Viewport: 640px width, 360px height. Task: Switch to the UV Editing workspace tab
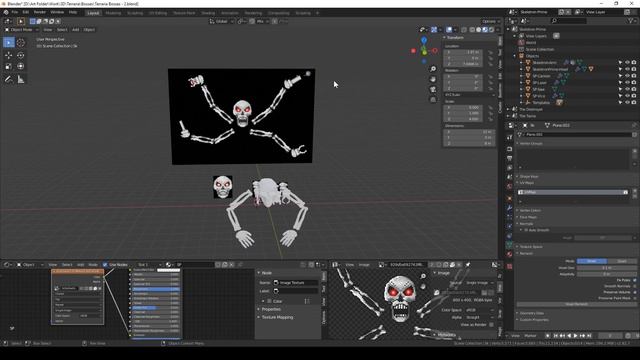[x=158, y=13]
